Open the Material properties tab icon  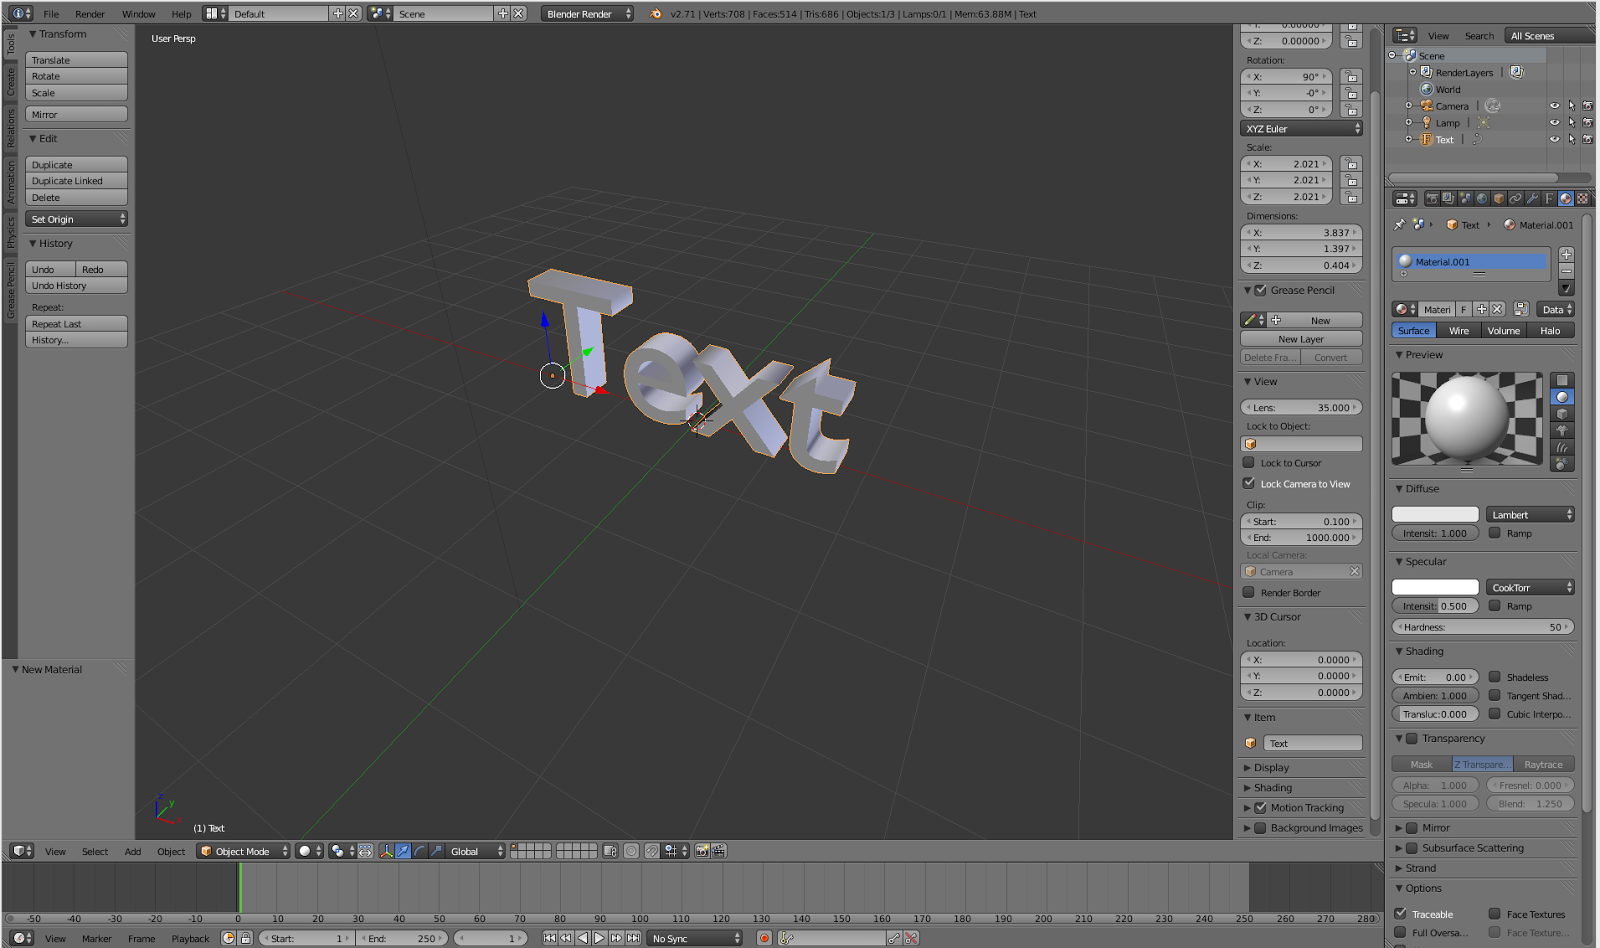coord(1565,198)
